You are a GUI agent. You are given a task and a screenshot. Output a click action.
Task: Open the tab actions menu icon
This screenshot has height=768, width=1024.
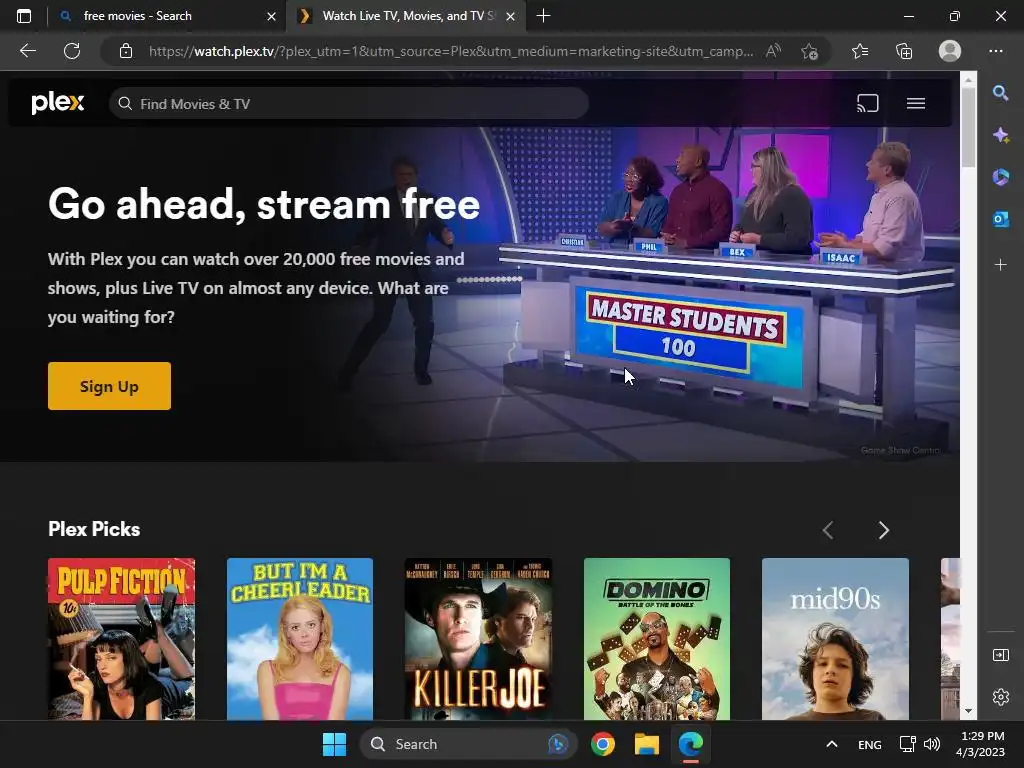(x=24, y=16)
